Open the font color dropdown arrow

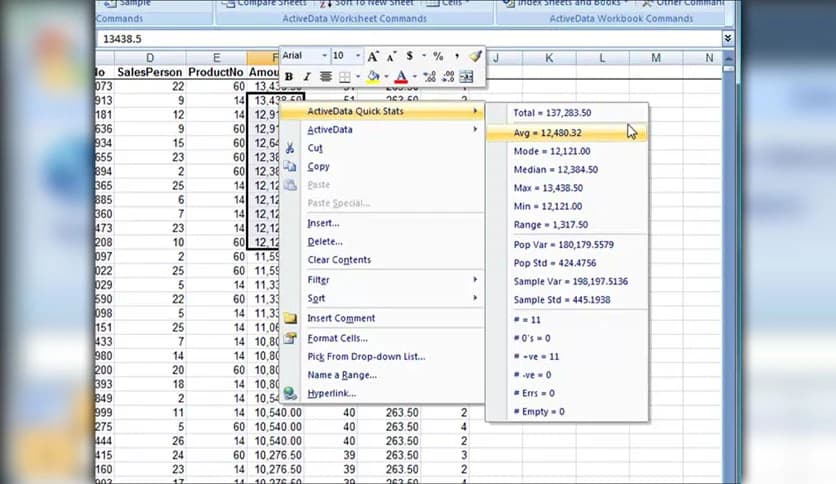point(414,77)
